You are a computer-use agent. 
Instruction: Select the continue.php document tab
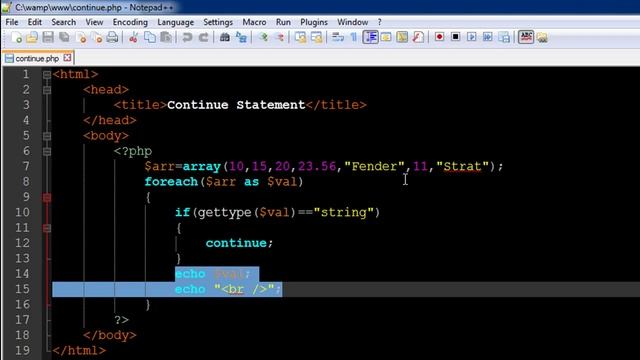point(38,58)
